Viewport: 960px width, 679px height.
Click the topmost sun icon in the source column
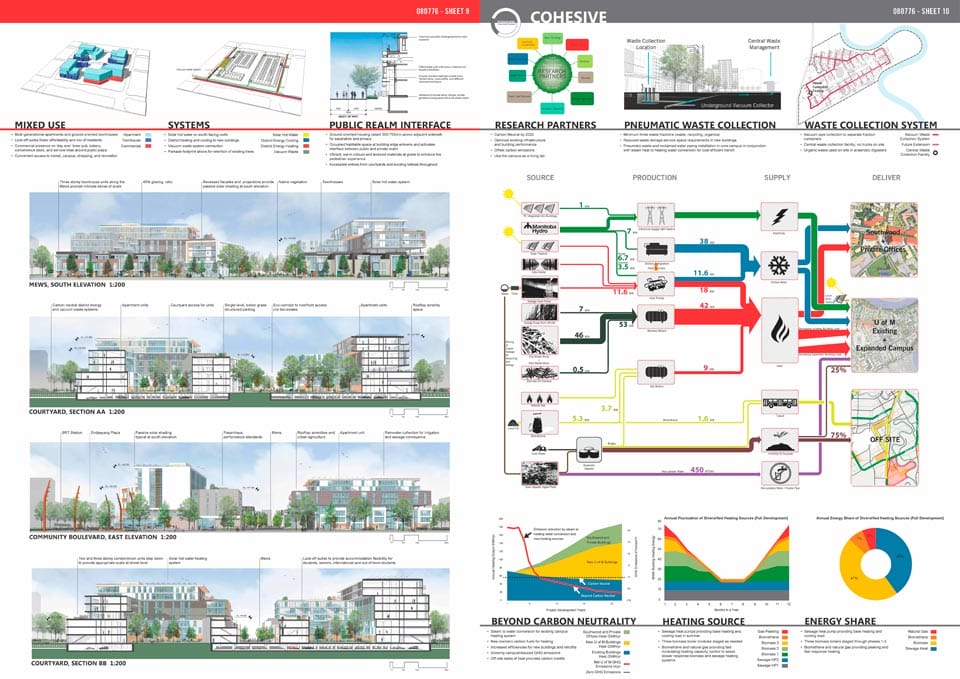tap(508, 195)
